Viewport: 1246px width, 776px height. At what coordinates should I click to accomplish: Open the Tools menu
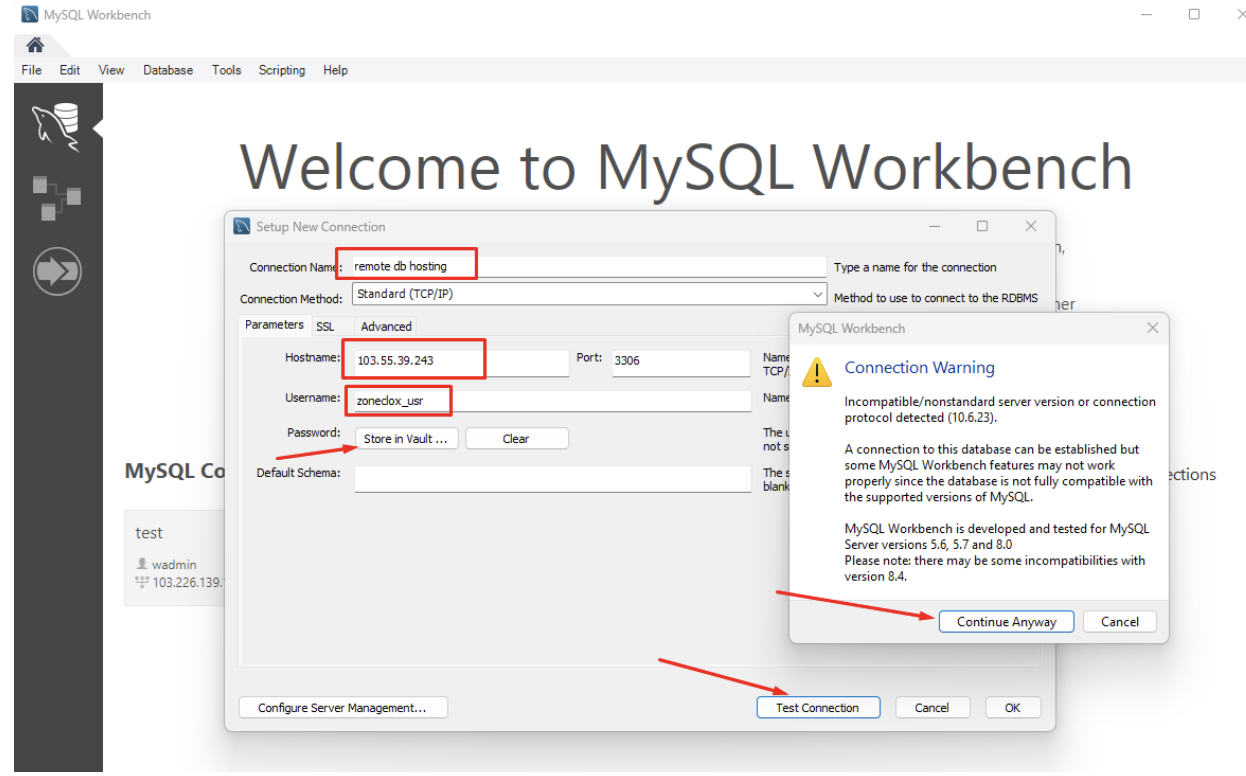(226, 70)
